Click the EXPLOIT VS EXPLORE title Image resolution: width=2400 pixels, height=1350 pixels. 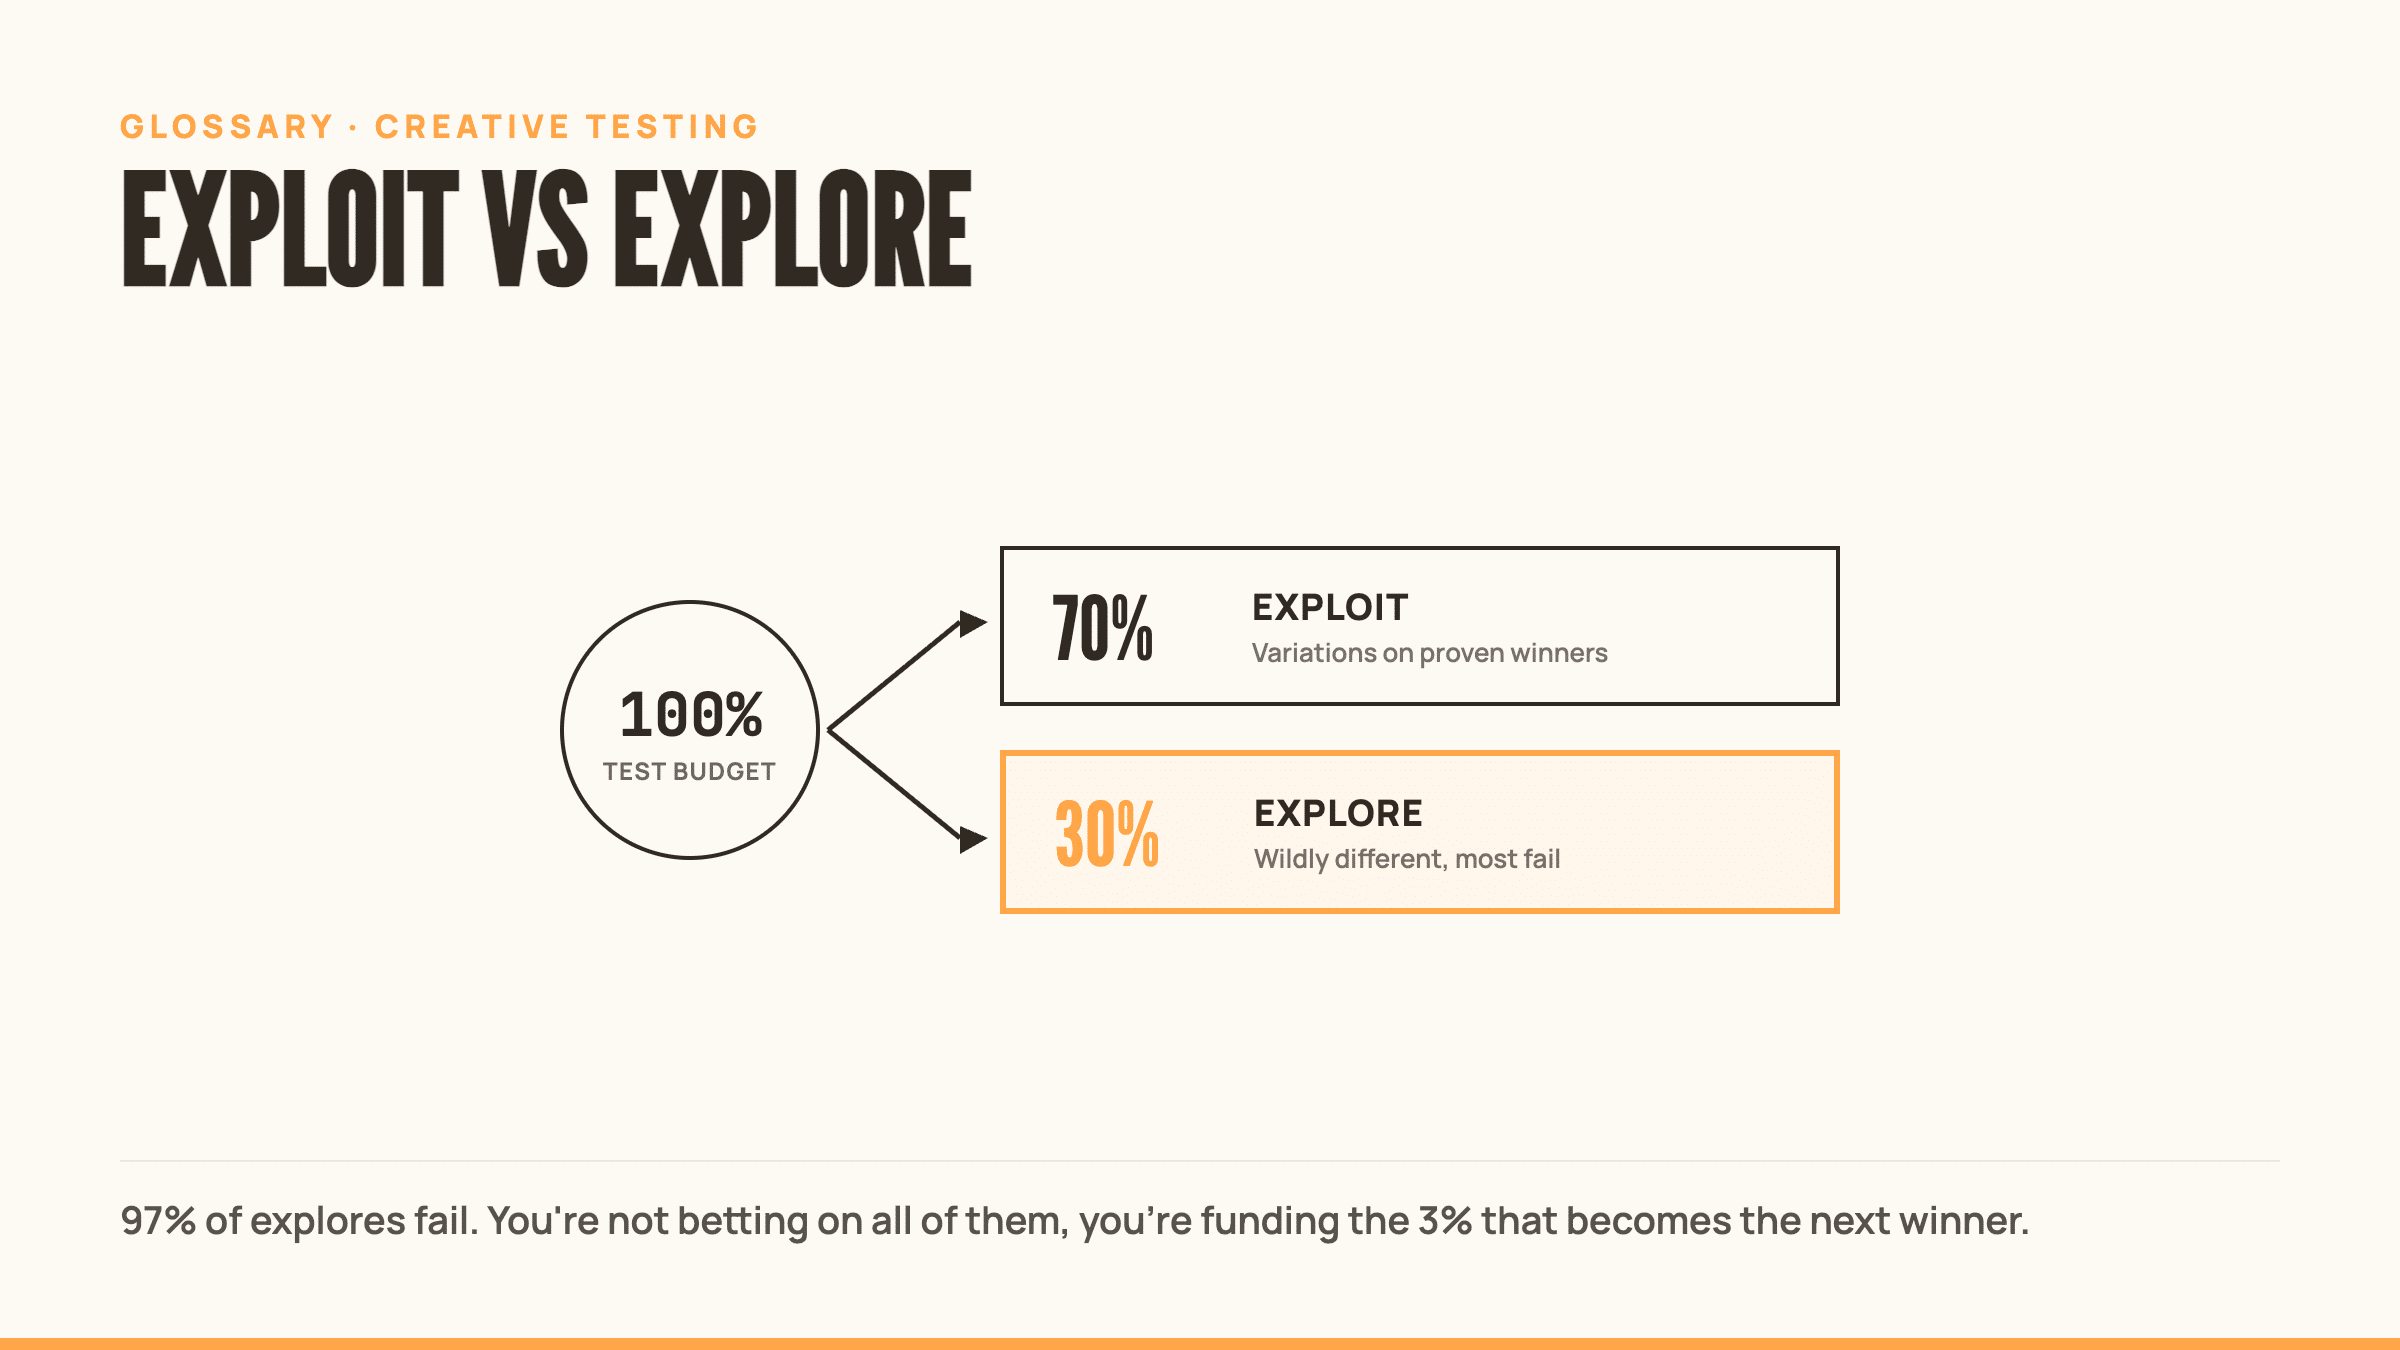[546, 228]
